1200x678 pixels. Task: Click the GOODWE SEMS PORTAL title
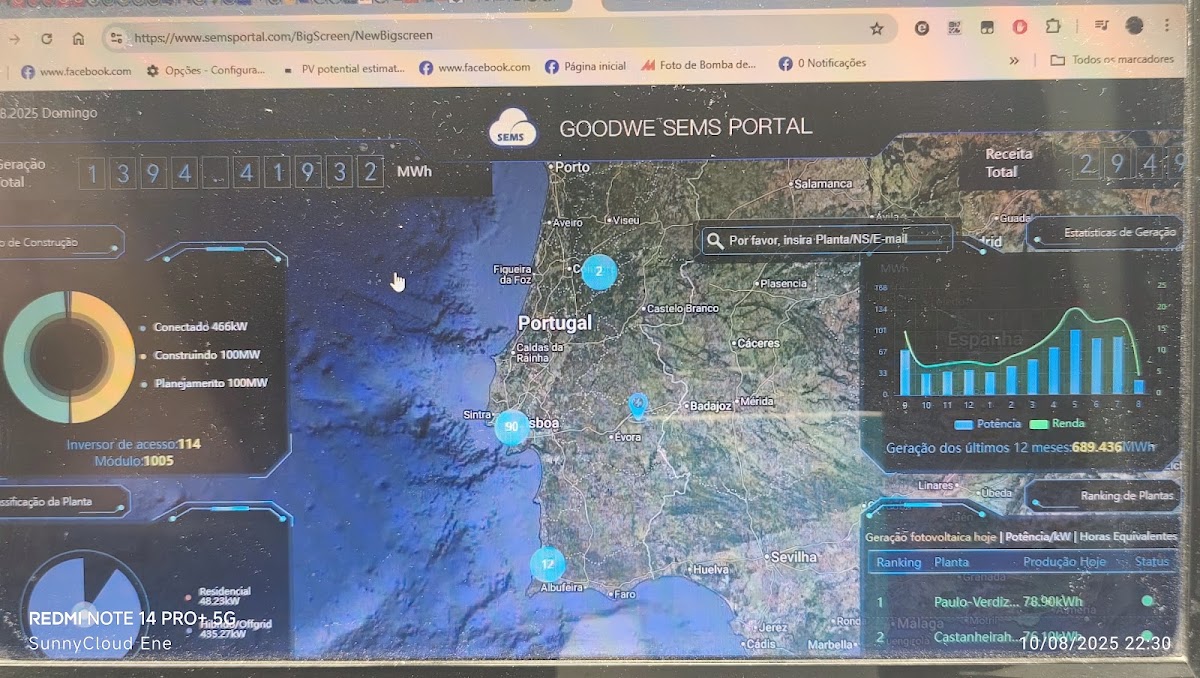coord(685,128)
